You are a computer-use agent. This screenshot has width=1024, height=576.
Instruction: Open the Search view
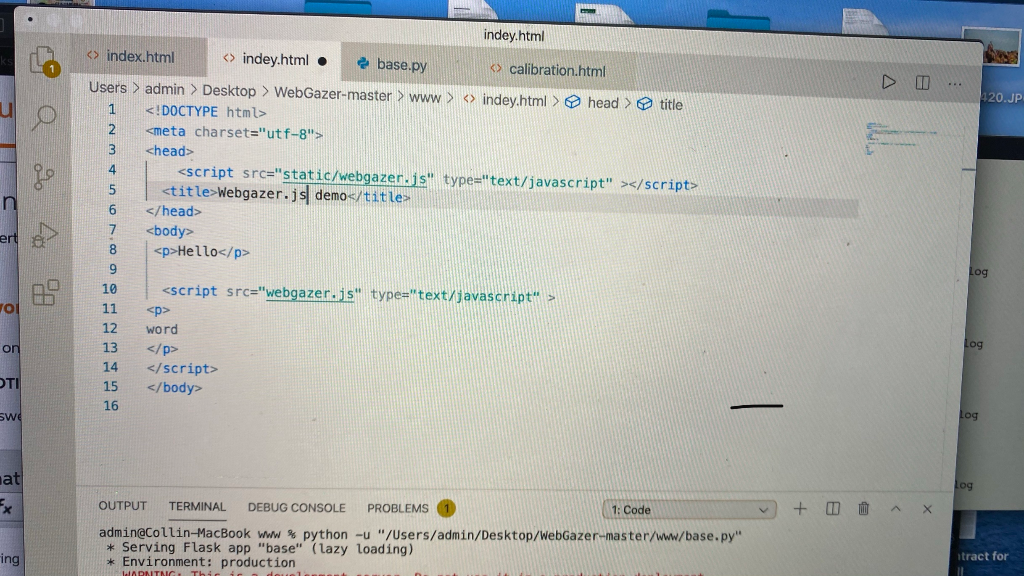[44, 118]
